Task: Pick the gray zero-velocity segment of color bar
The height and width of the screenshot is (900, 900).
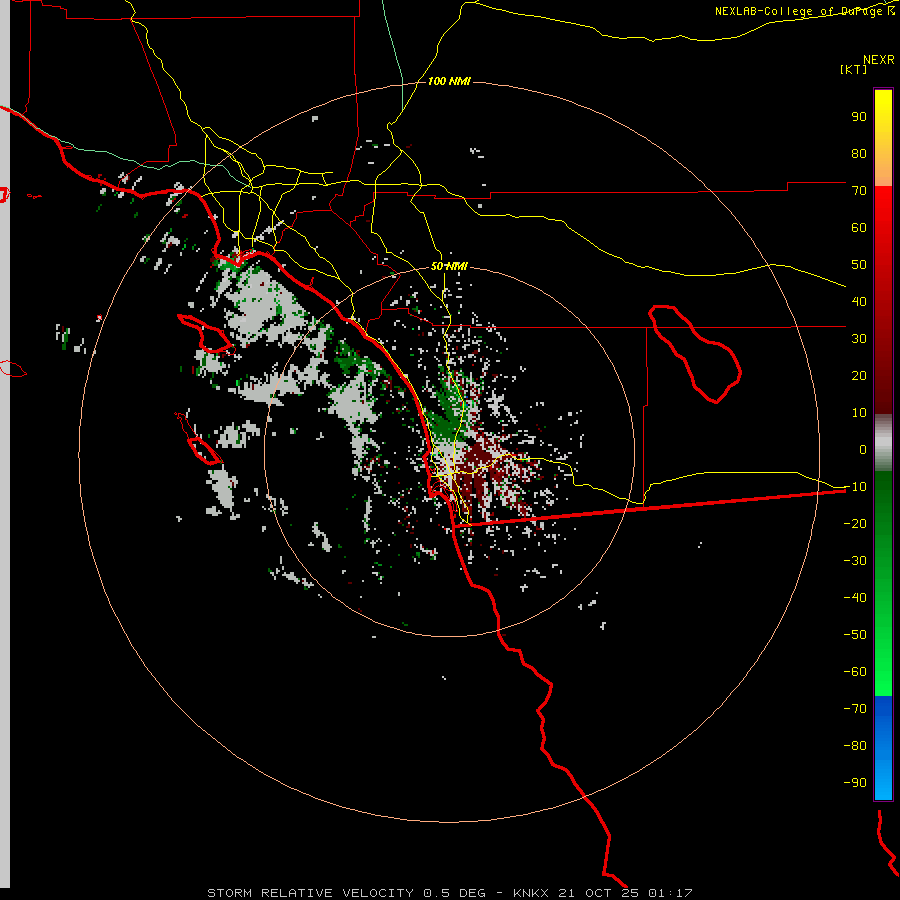Action: click(883, 443)
